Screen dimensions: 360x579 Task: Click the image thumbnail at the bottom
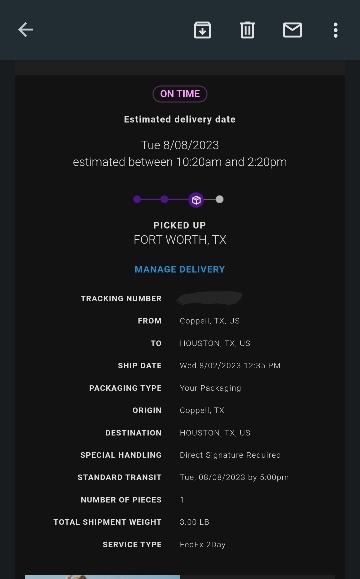pos(102,577)
